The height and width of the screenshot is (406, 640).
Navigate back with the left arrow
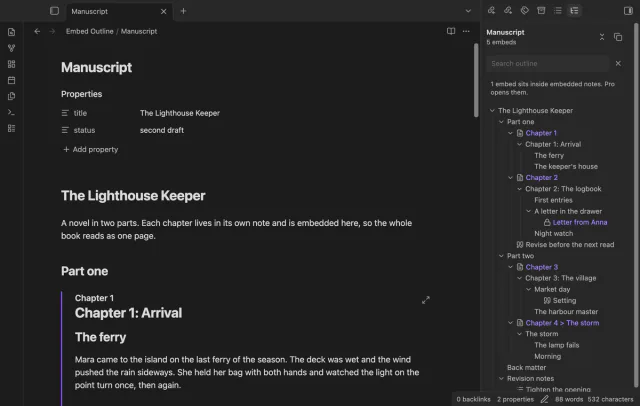click(37, 31)
